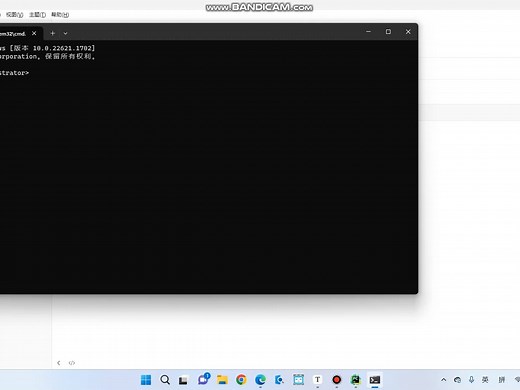Switch input language via 英 indicator
Image resolution: width=520 pixels, height=390 pixels.
pos(485,380)
